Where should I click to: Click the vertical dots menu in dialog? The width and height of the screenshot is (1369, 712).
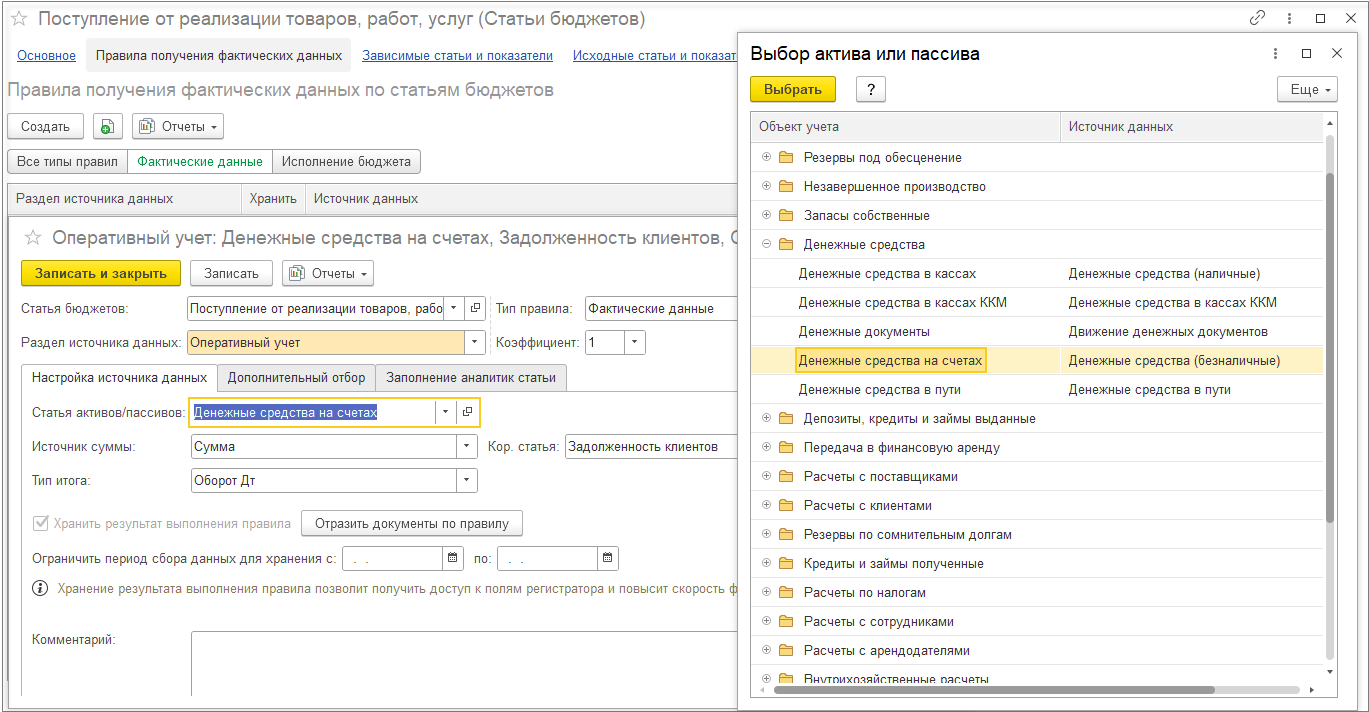coord(1276,54)
